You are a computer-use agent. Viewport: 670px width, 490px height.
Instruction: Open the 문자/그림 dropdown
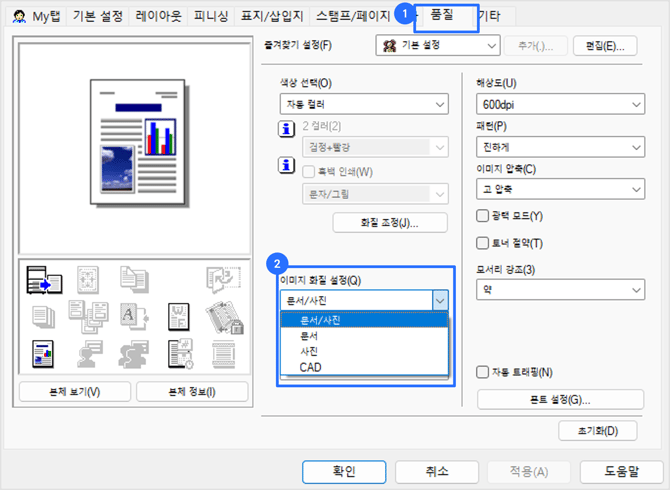click(376, 194)
